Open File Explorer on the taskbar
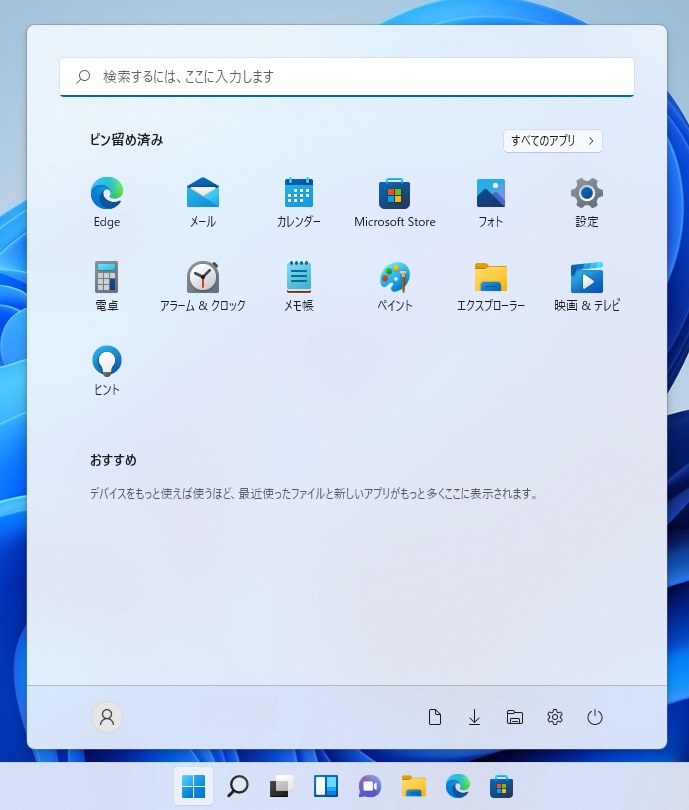689x810 pixels. coord(414,786)
